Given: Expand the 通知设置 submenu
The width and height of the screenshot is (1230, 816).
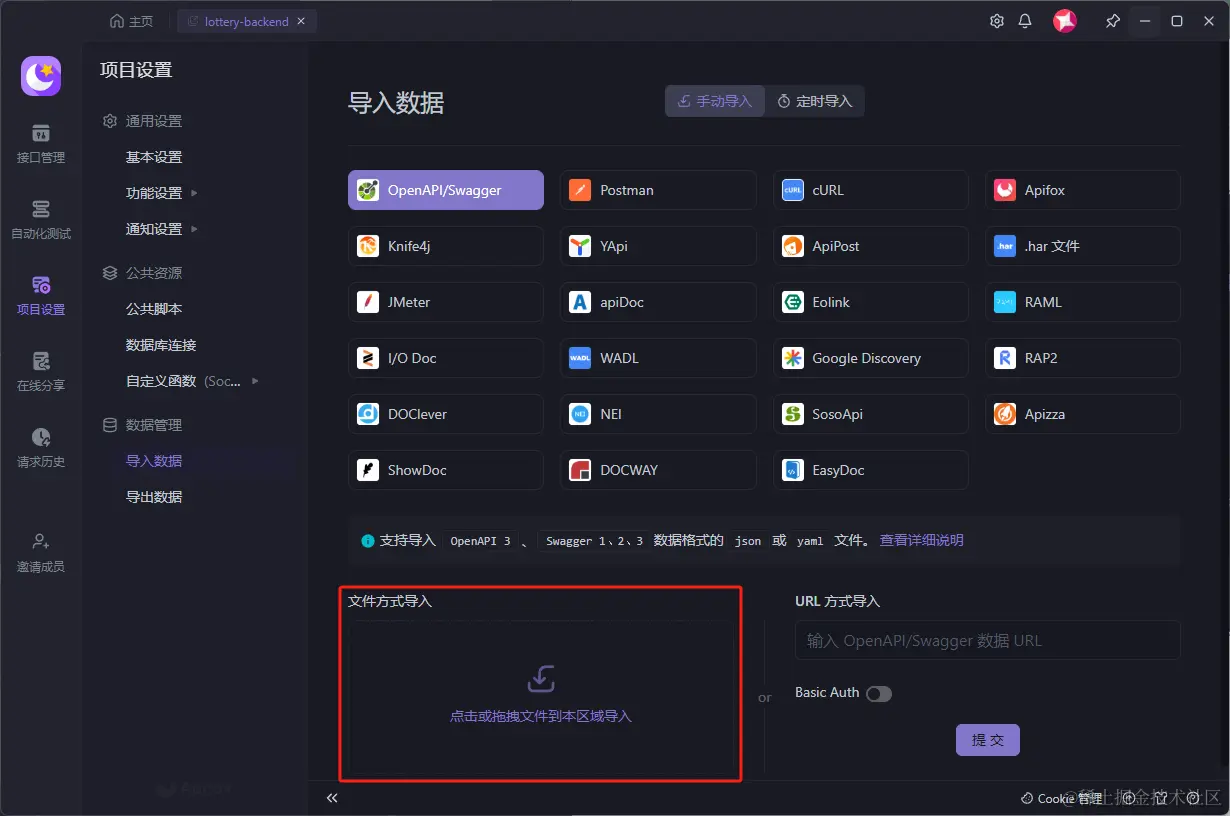Looking at the screenshot, I should click(194, 229).
